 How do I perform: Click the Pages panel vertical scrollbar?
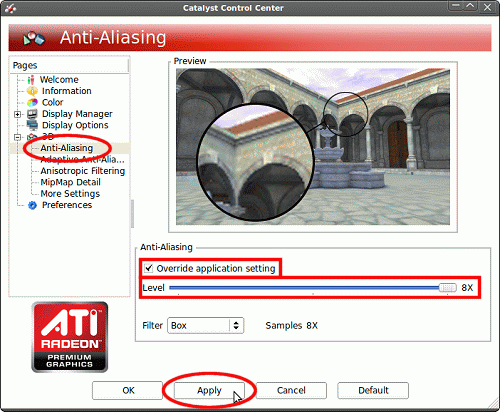click(132, 214)
